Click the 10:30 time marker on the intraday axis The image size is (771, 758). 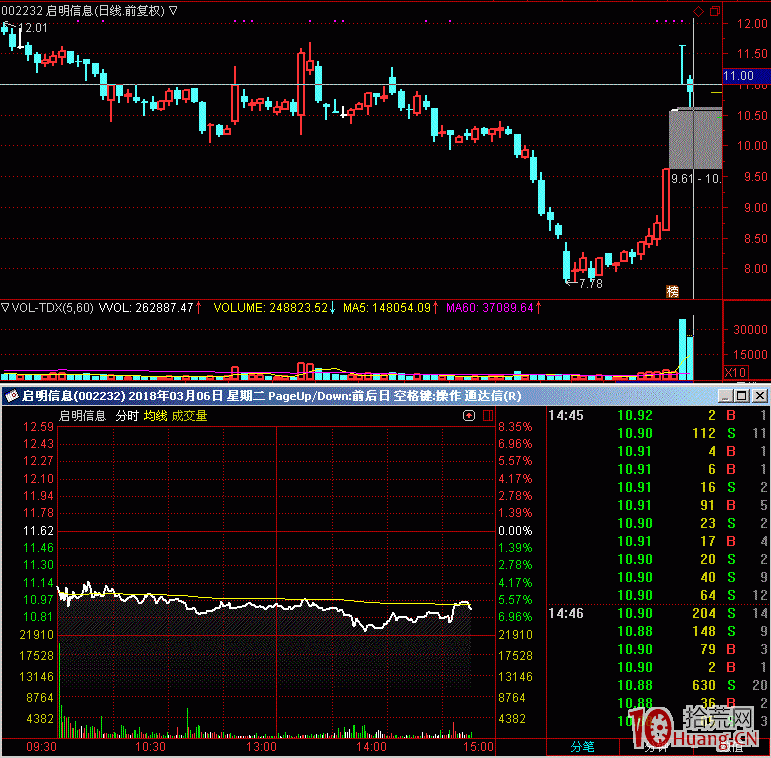pyautogui.click(x=150, y=746)
